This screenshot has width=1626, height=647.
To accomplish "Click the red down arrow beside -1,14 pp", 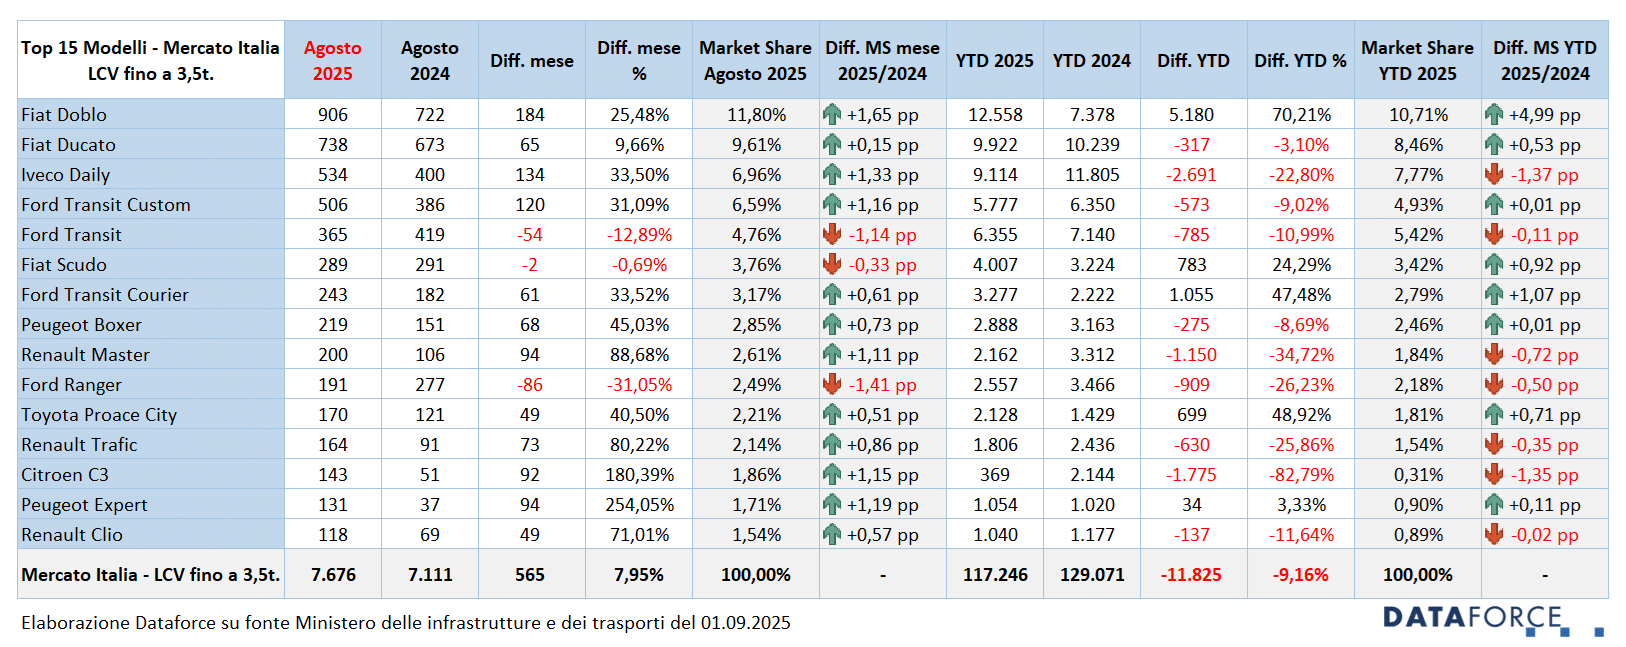I will [x=832, y=234].
